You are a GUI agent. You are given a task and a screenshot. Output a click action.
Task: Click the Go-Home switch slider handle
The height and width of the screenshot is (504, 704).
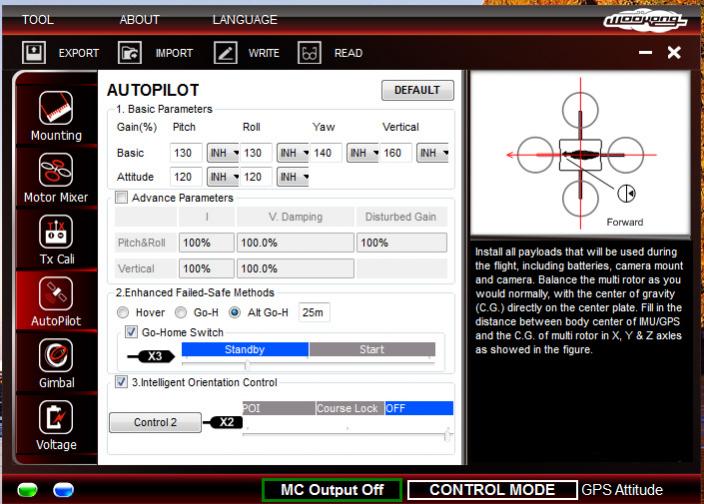(246, 365)
